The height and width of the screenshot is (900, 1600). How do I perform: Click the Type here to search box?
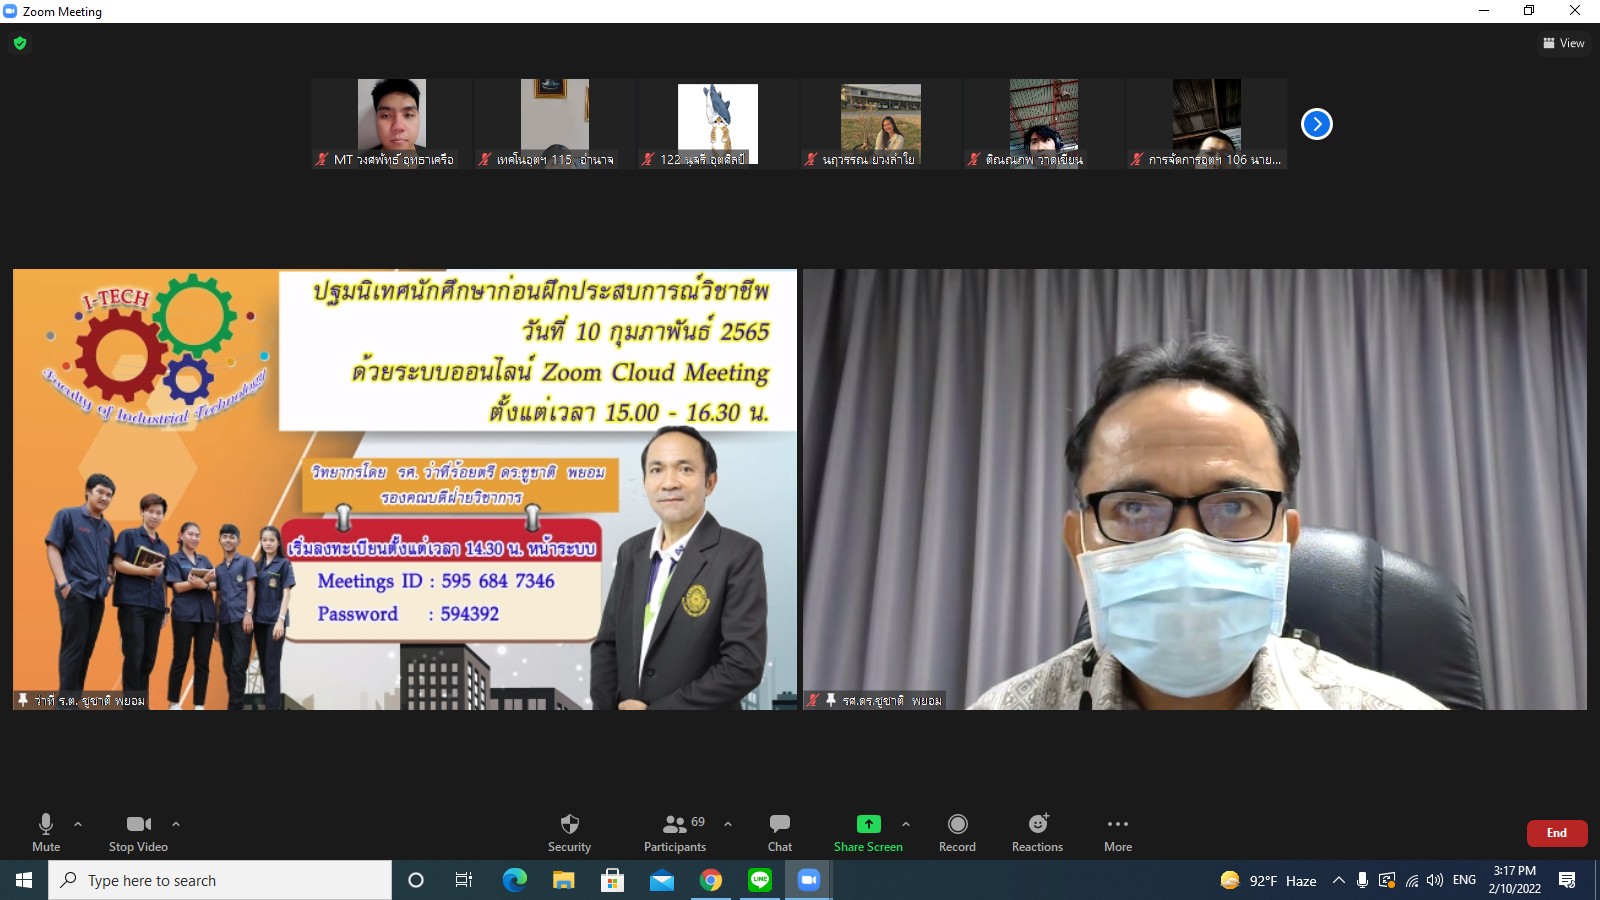(220, 880)
